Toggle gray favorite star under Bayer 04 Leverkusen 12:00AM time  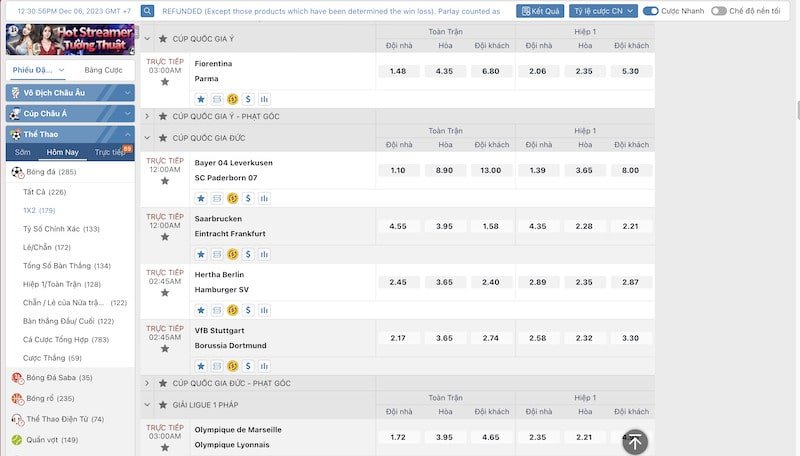click(165, 181)
